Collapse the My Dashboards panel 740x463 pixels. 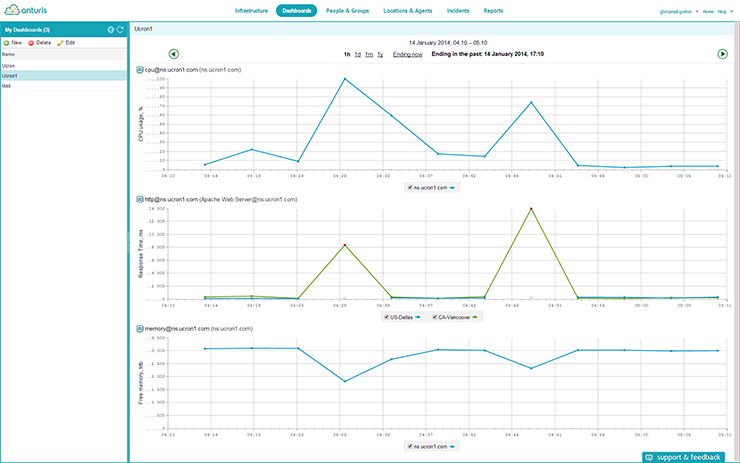pyautogui.click(x=111, y=30)
